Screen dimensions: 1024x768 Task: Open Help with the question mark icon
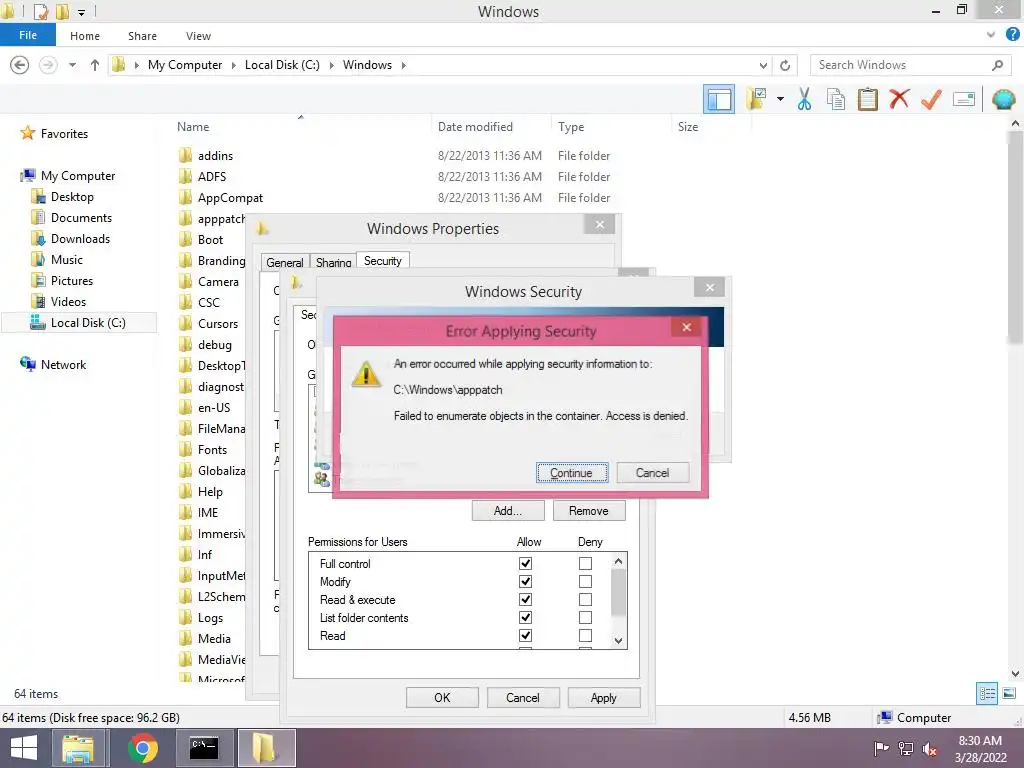pyautogui.click(x=1012, y=35)
